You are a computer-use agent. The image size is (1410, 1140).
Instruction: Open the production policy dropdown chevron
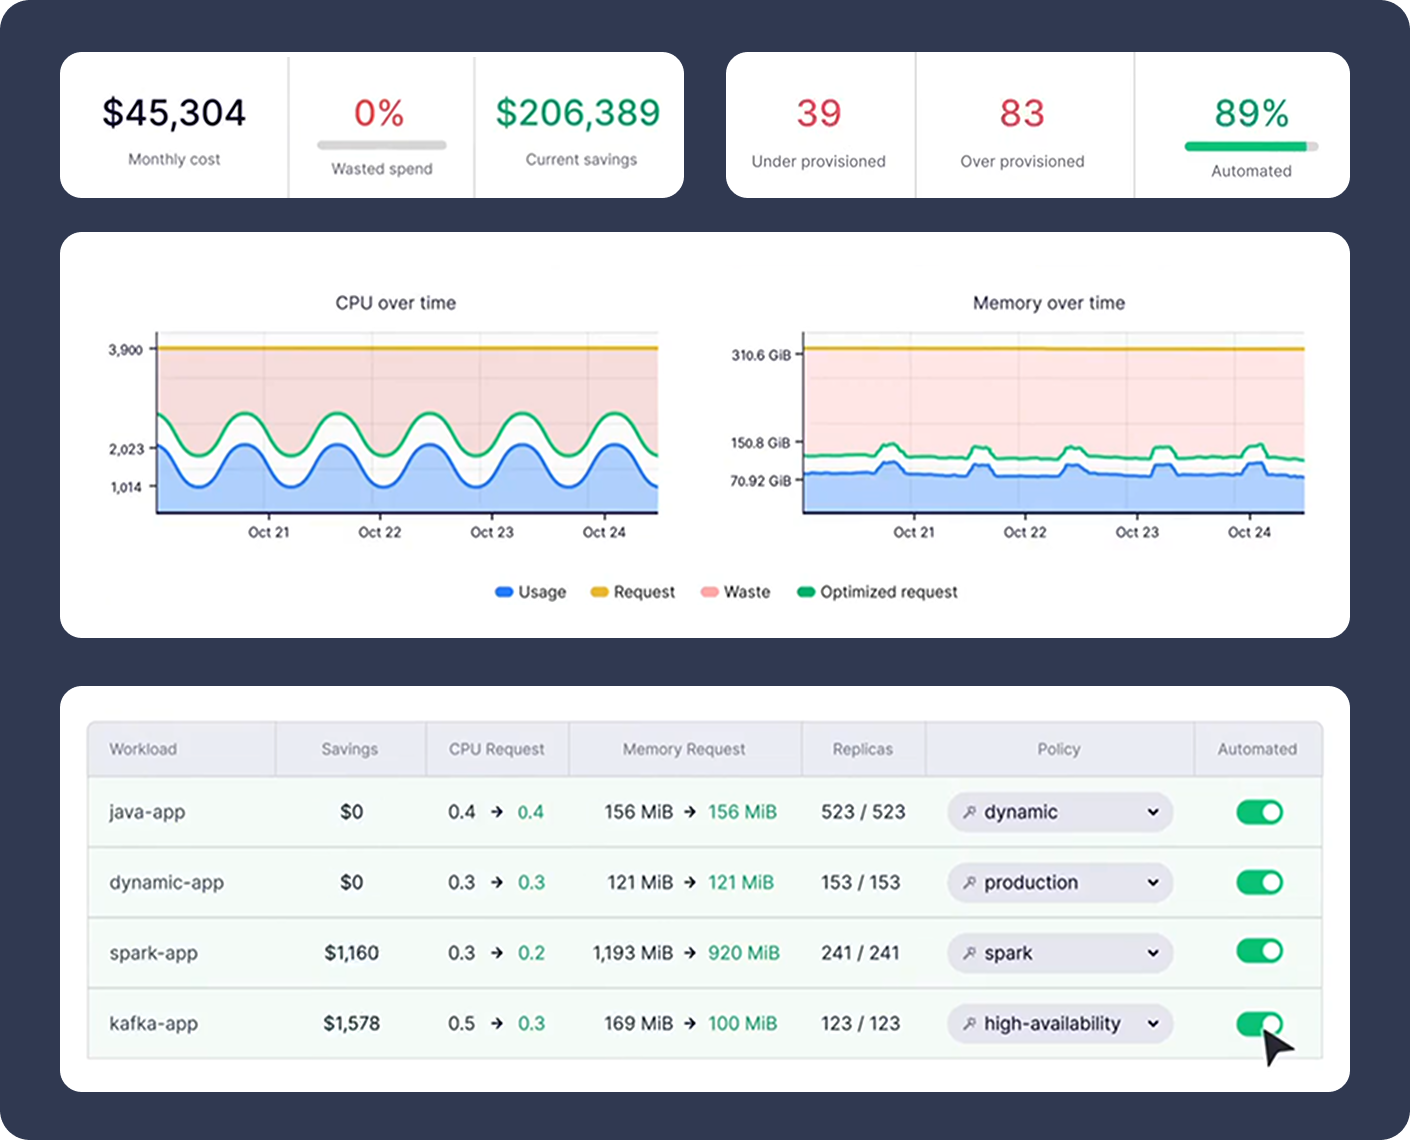tap(1153, 883)
